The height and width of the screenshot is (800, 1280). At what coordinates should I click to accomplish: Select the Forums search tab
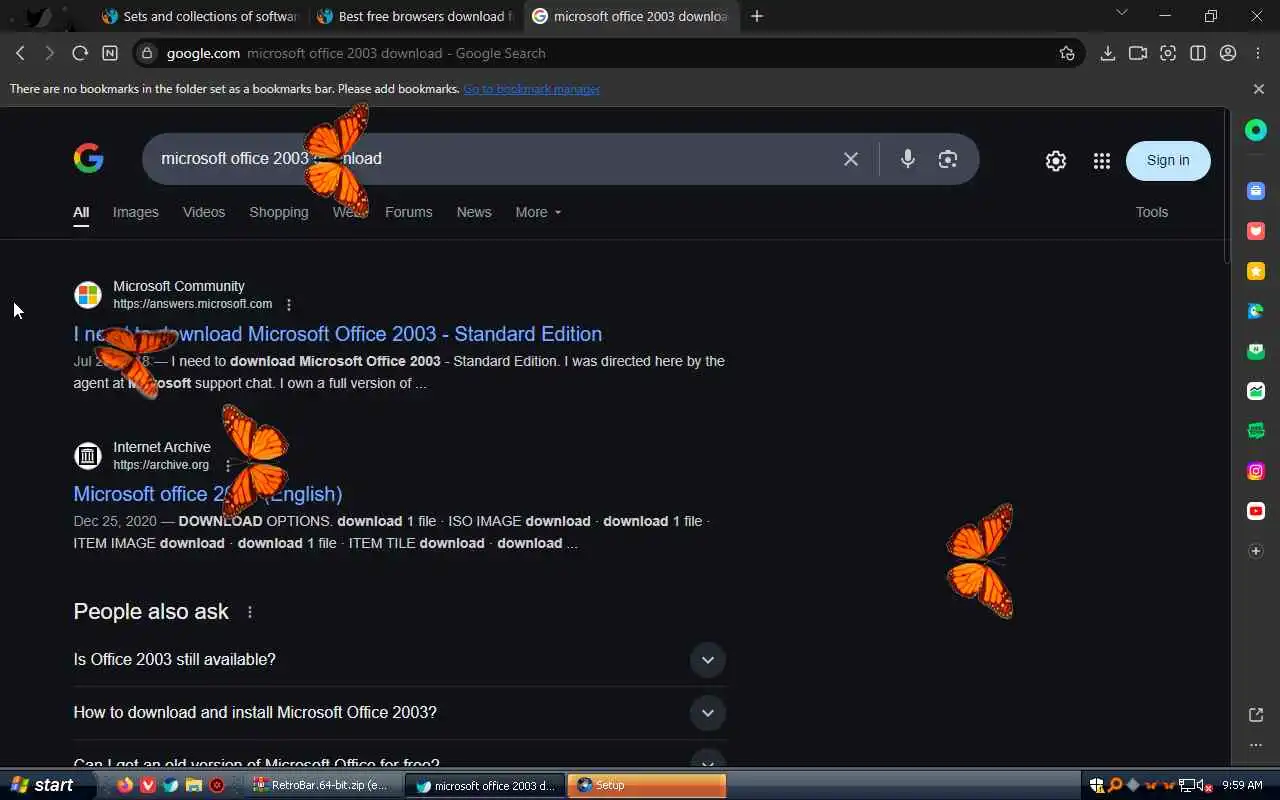[409, 212]
